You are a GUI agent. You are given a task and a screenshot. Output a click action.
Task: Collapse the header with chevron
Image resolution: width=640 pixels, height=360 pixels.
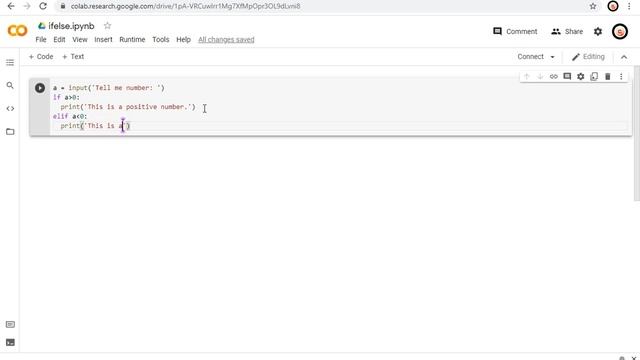click(624, 57)
